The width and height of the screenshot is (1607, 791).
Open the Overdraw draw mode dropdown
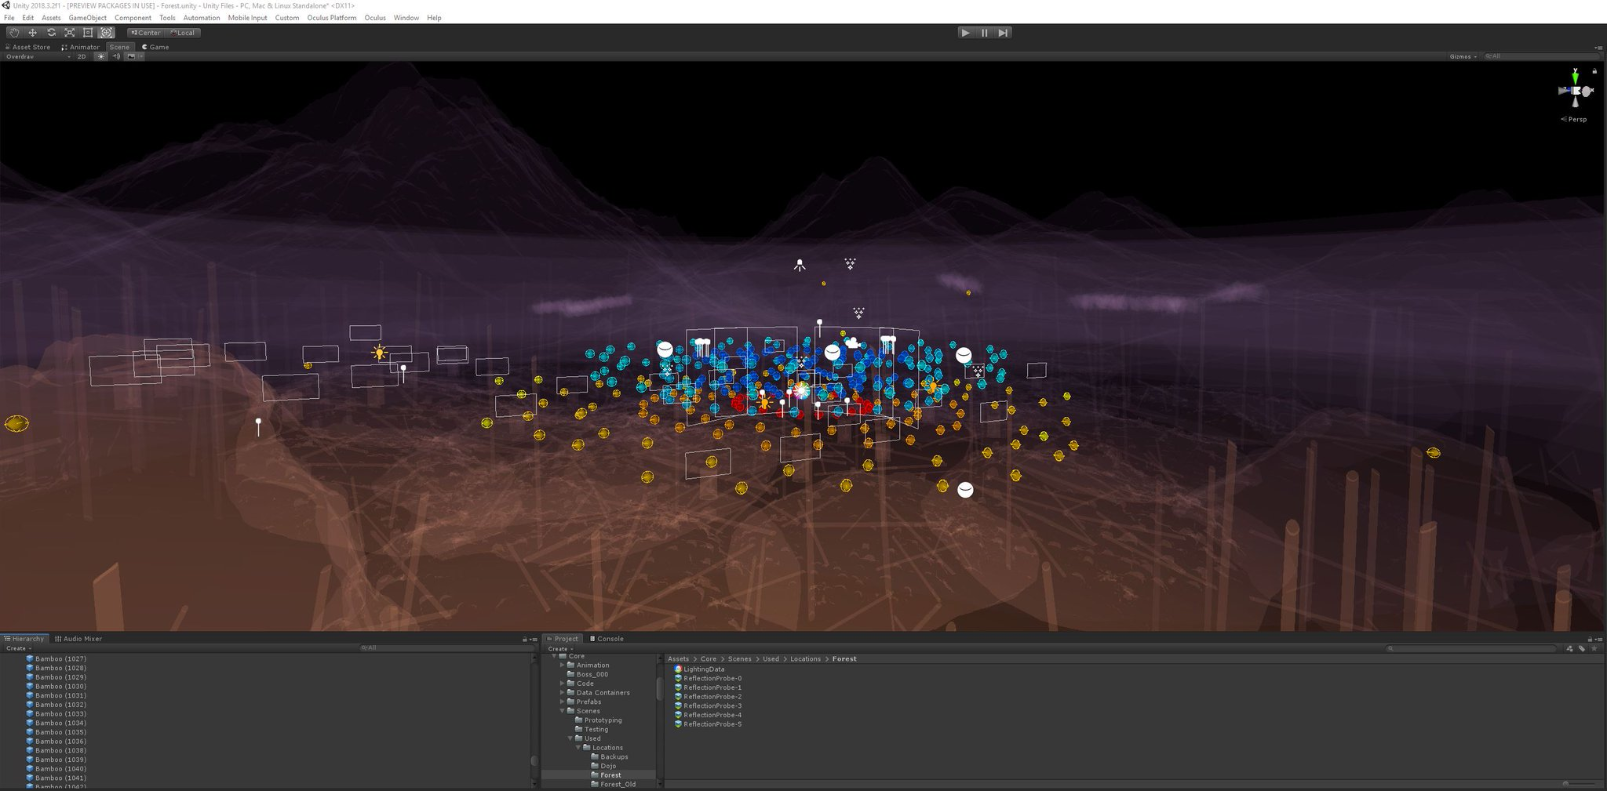click(38, 57)
